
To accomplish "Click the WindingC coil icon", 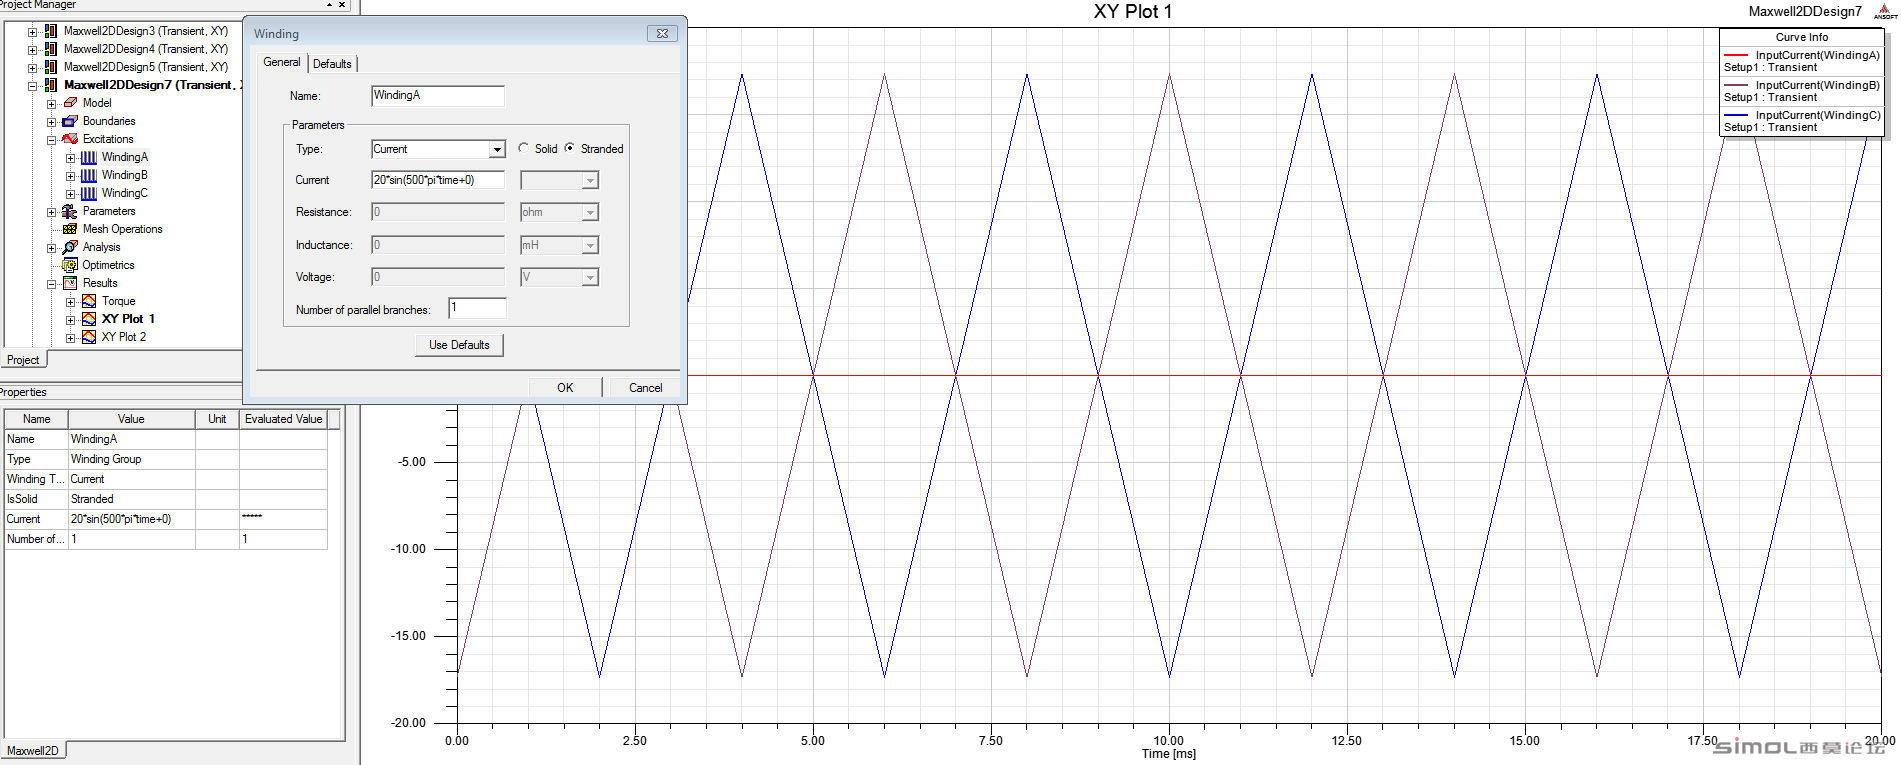I will 89,193.
